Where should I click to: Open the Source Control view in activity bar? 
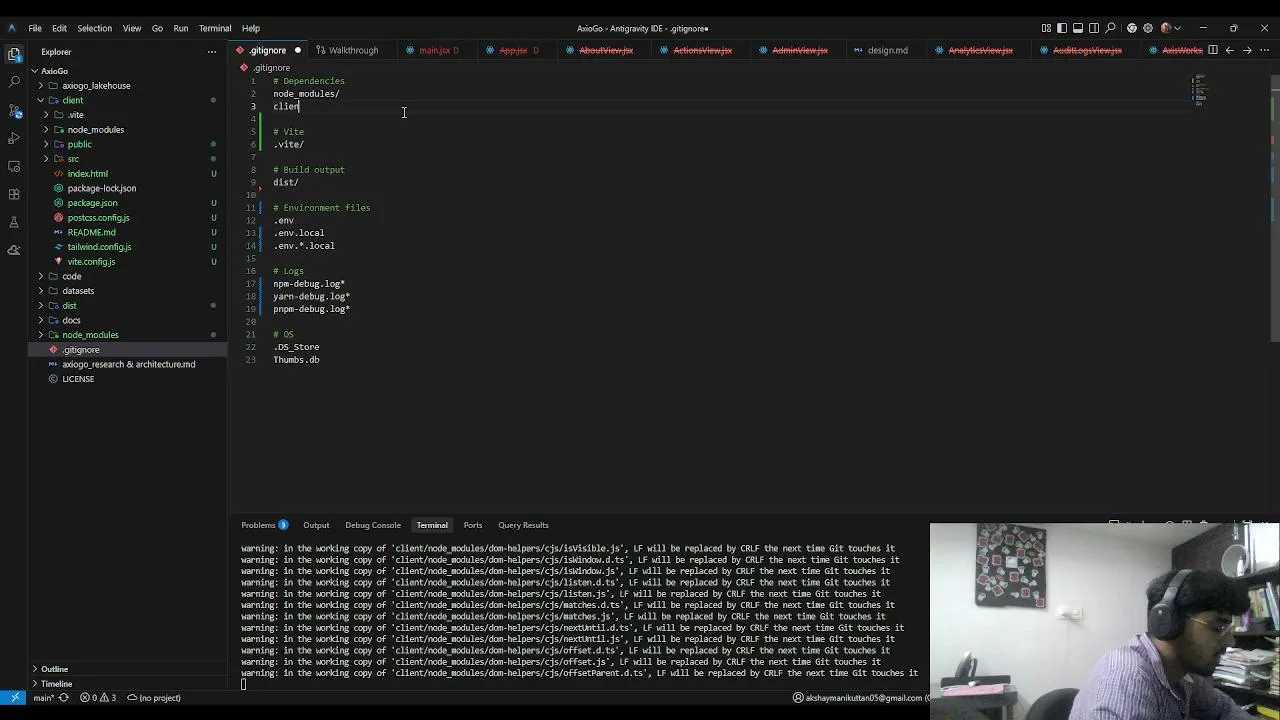(14, 109)
